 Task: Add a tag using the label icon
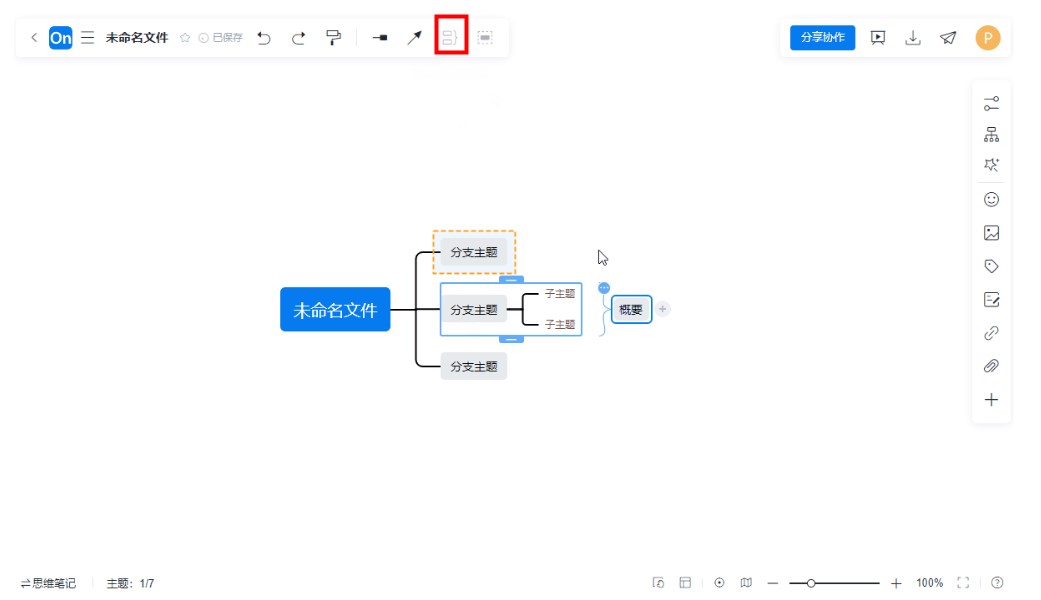pos(991,266)
